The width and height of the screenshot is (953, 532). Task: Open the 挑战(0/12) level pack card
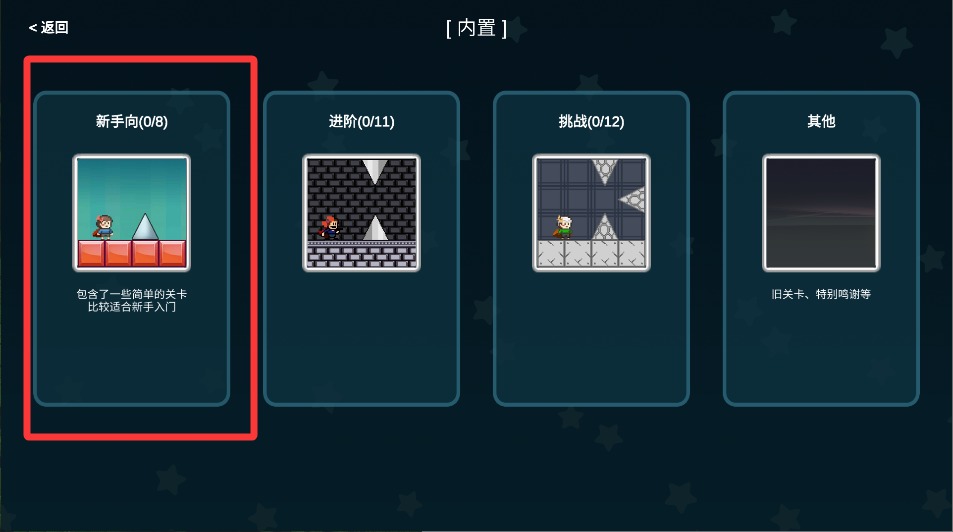point(591,249)
